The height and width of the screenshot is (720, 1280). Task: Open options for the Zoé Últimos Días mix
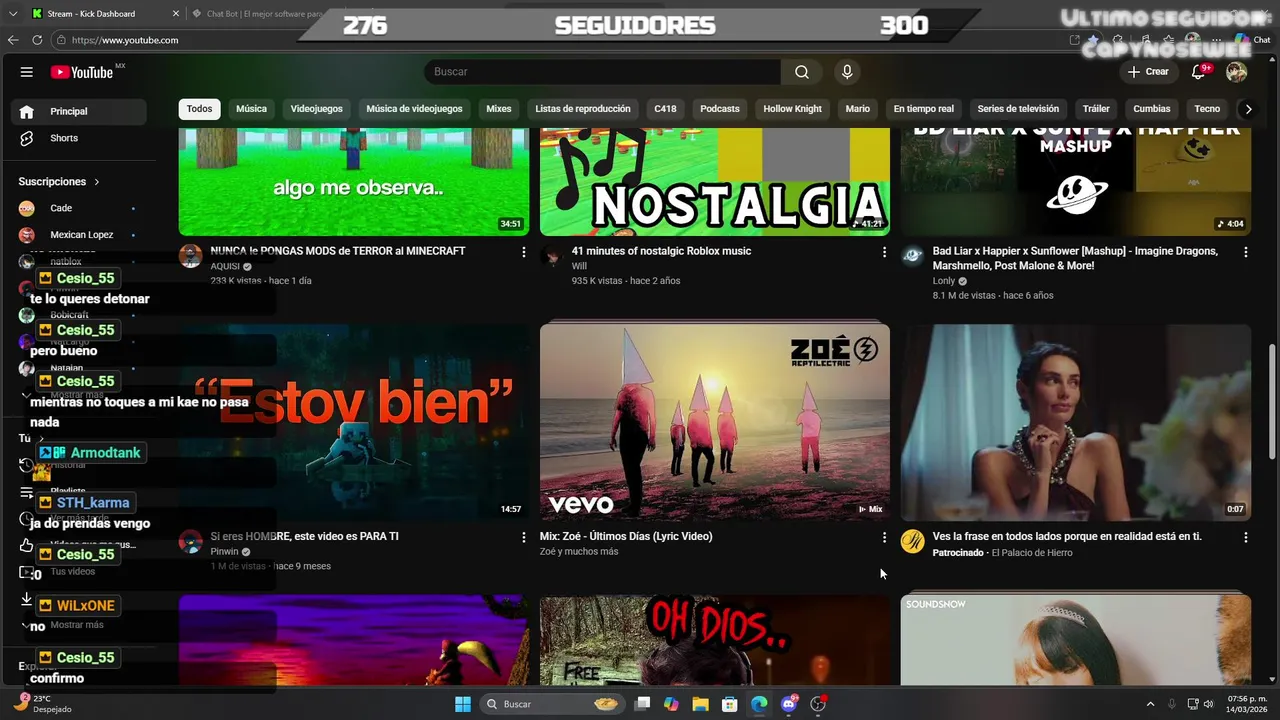pyautogui.click(x=884, y=537)
